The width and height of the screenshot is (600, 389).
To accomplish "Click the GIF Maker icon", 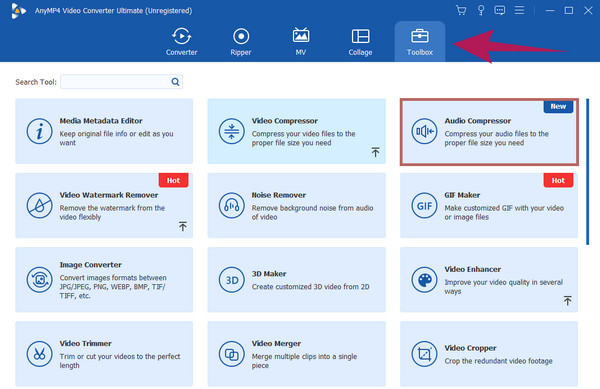I will tap(424, 205).
